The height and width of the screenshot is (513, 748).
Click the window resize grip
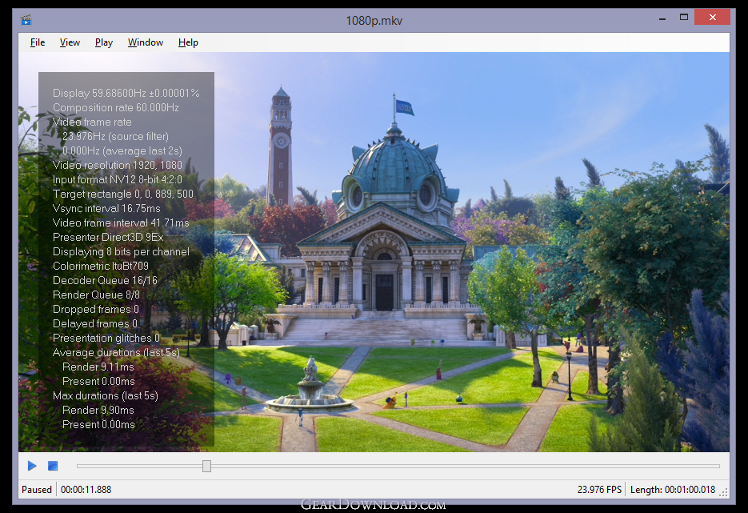click(x=724, y=492)
